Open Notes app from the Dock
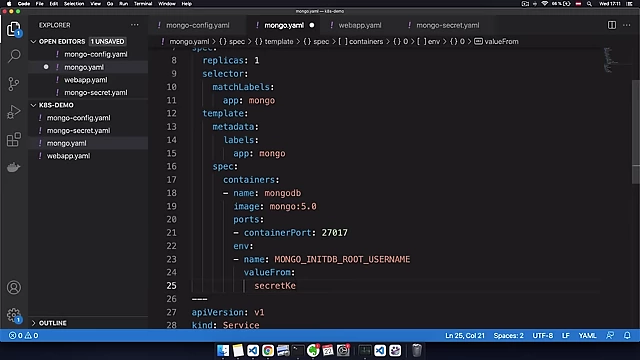This screenshot has width=640, height=360. pyautogui.click(x=238, y=350)
